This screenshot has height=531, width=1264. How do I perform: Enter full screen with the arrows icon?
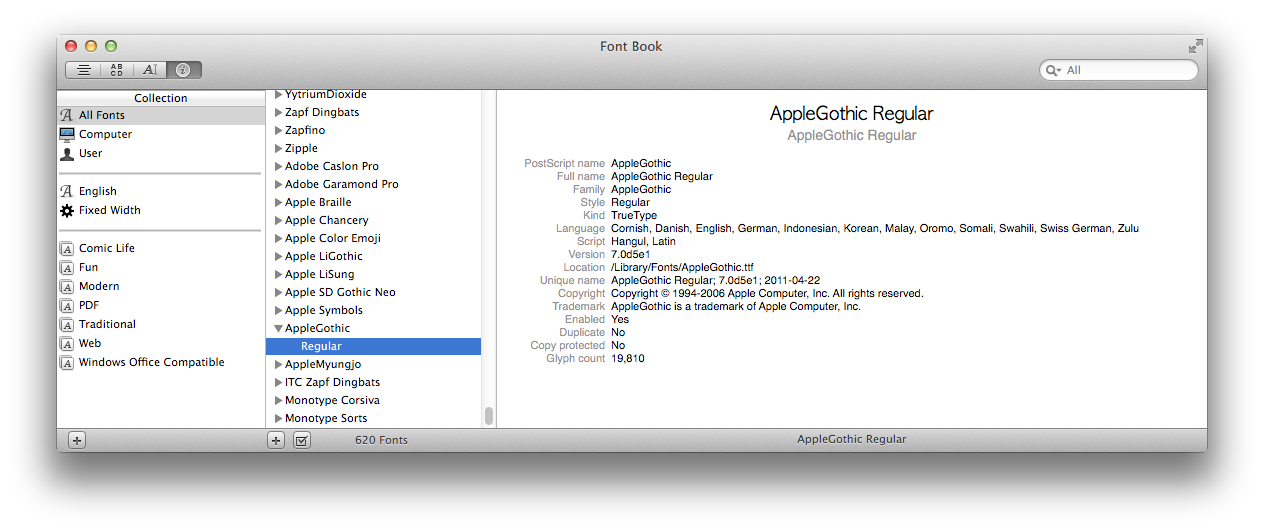(1195, 46)
